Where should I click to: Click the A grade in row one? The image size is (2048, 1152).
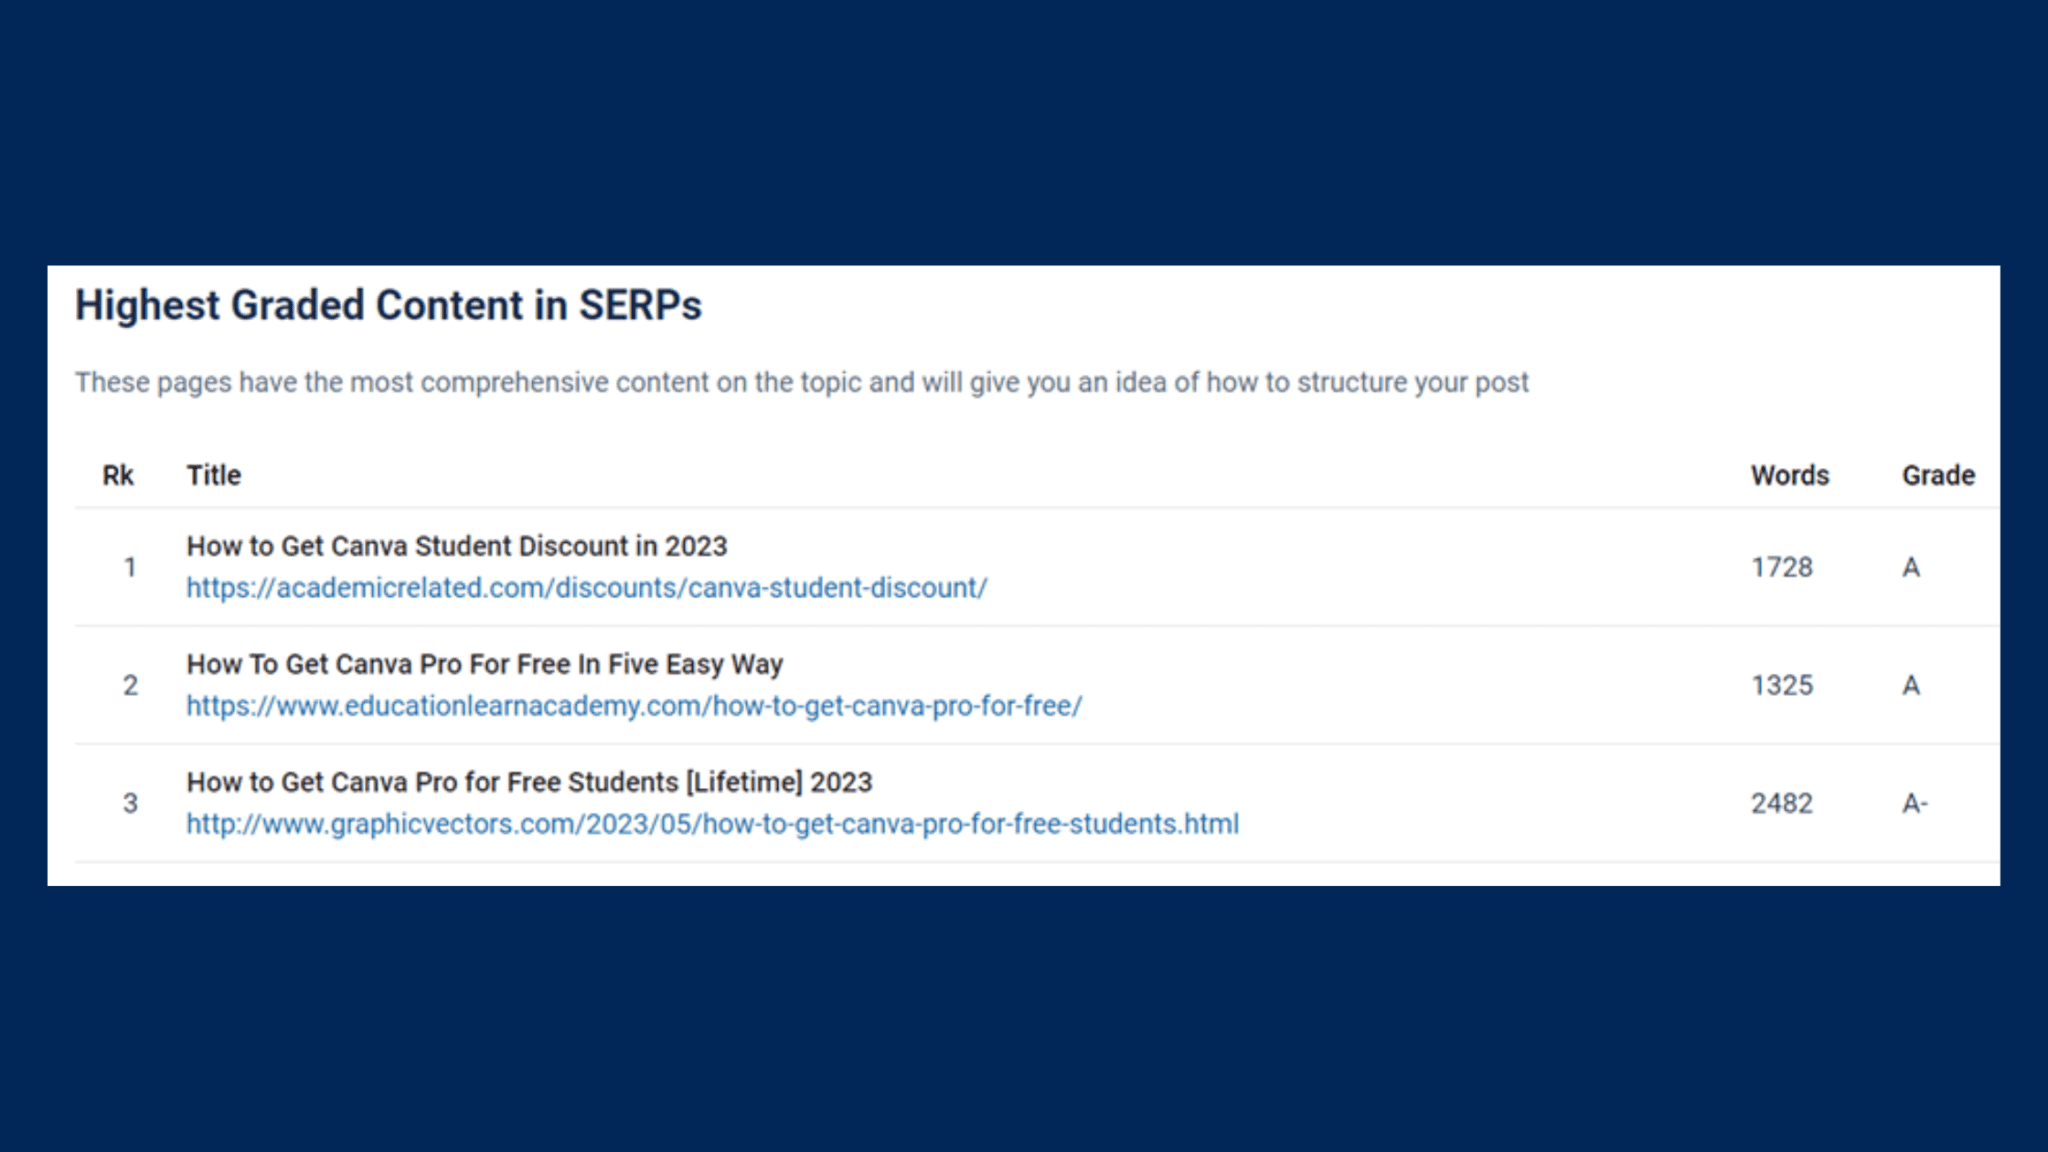(x=1911, y=567)
